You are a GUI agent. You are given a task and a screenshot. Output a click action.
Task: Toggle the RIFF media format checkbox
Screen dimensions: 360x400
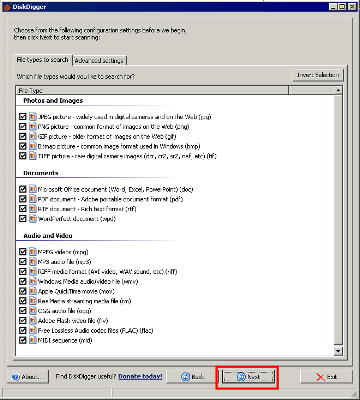pyautogui.click(x=22, y=271)
